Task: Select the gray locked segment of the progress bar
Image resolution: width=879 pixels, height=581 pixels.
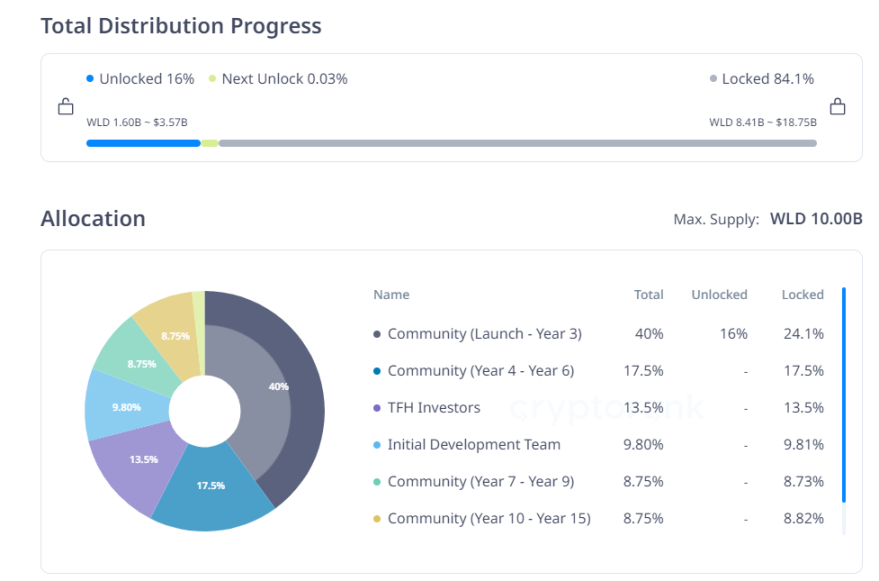Action: point(517,144)
